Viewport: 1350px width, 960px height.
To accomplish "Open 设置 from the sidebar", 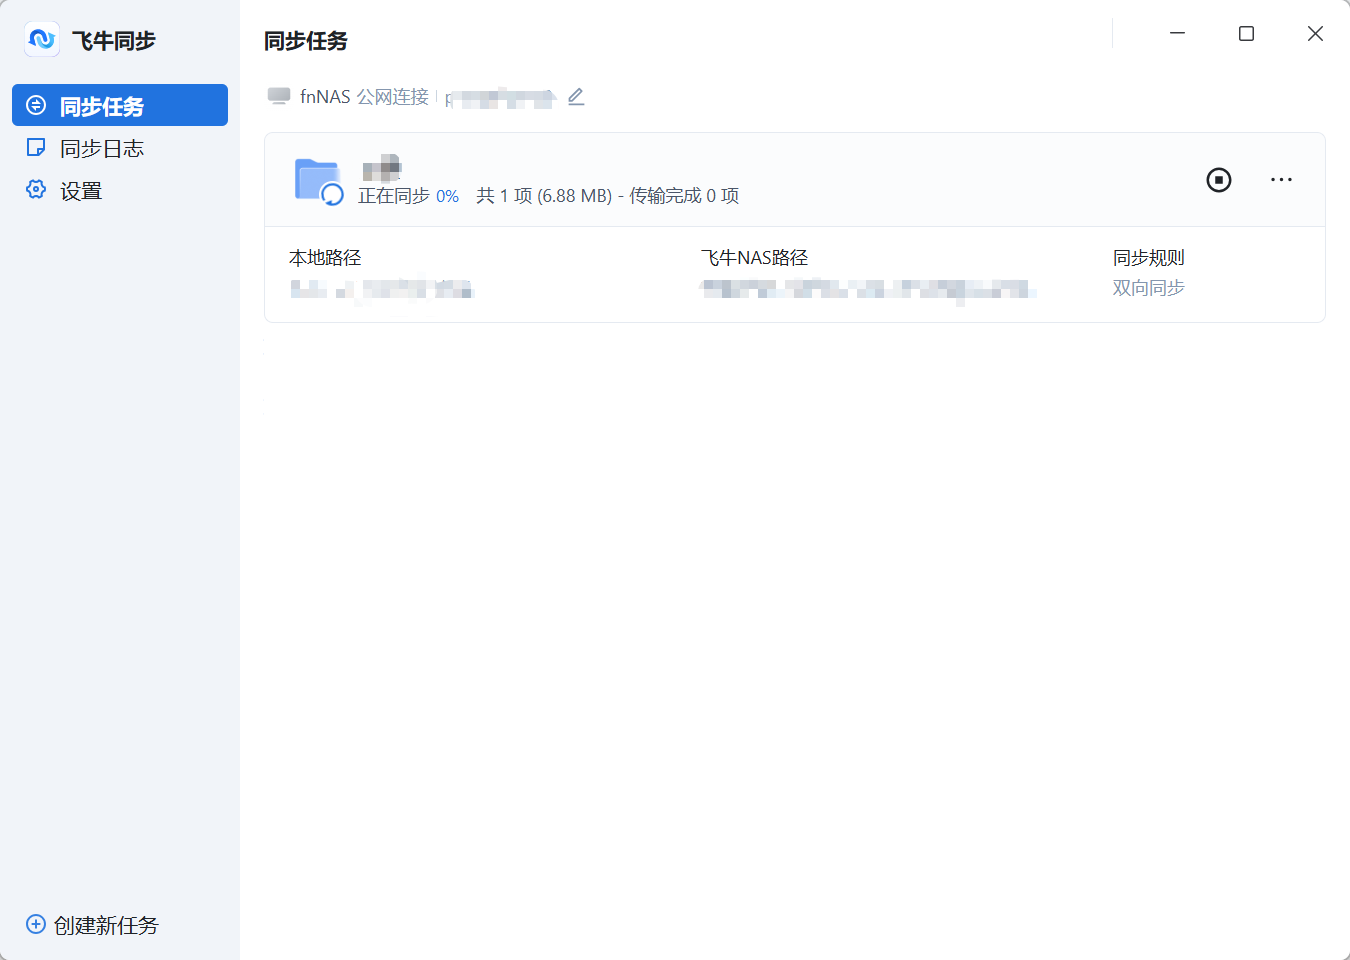I will click(x=120, y=190).
